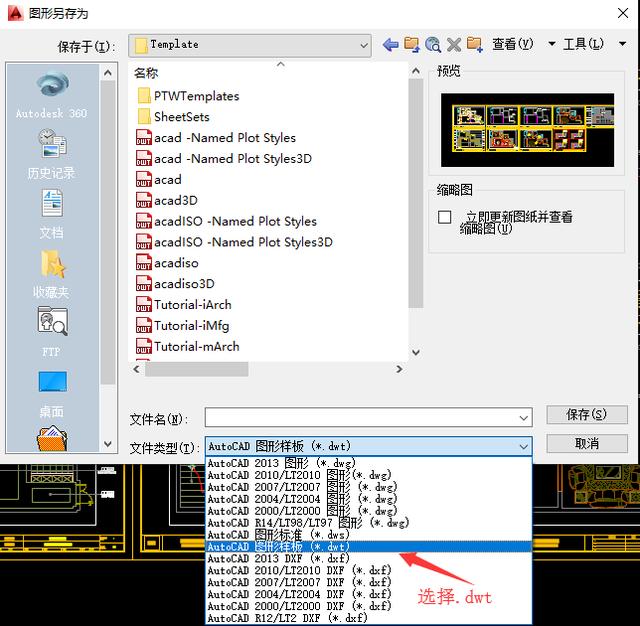Click the drawing preview thumbnail
Image resolution: width=640 pixels, height=626 pixels.
pos(527,130)
